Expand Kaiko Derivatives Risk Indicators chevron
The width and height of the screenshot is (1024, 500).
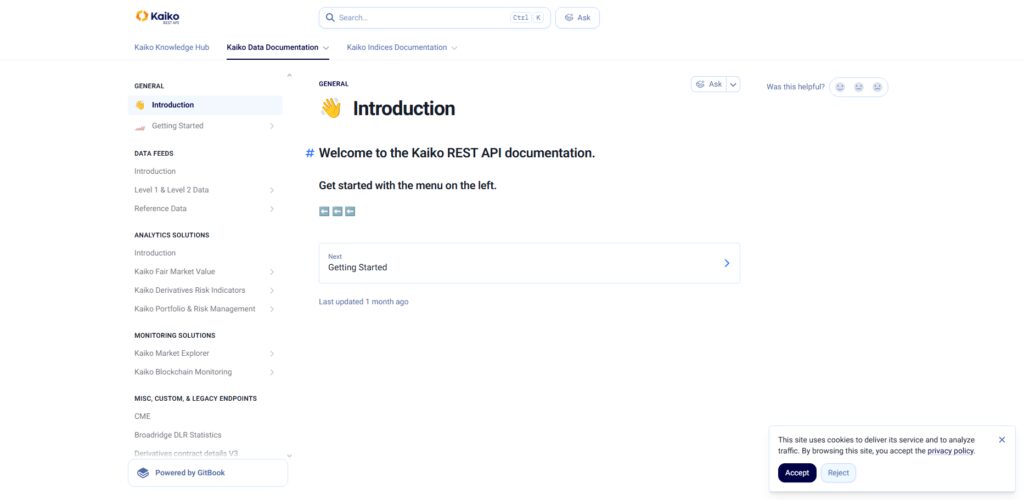(x=272, y=290)
